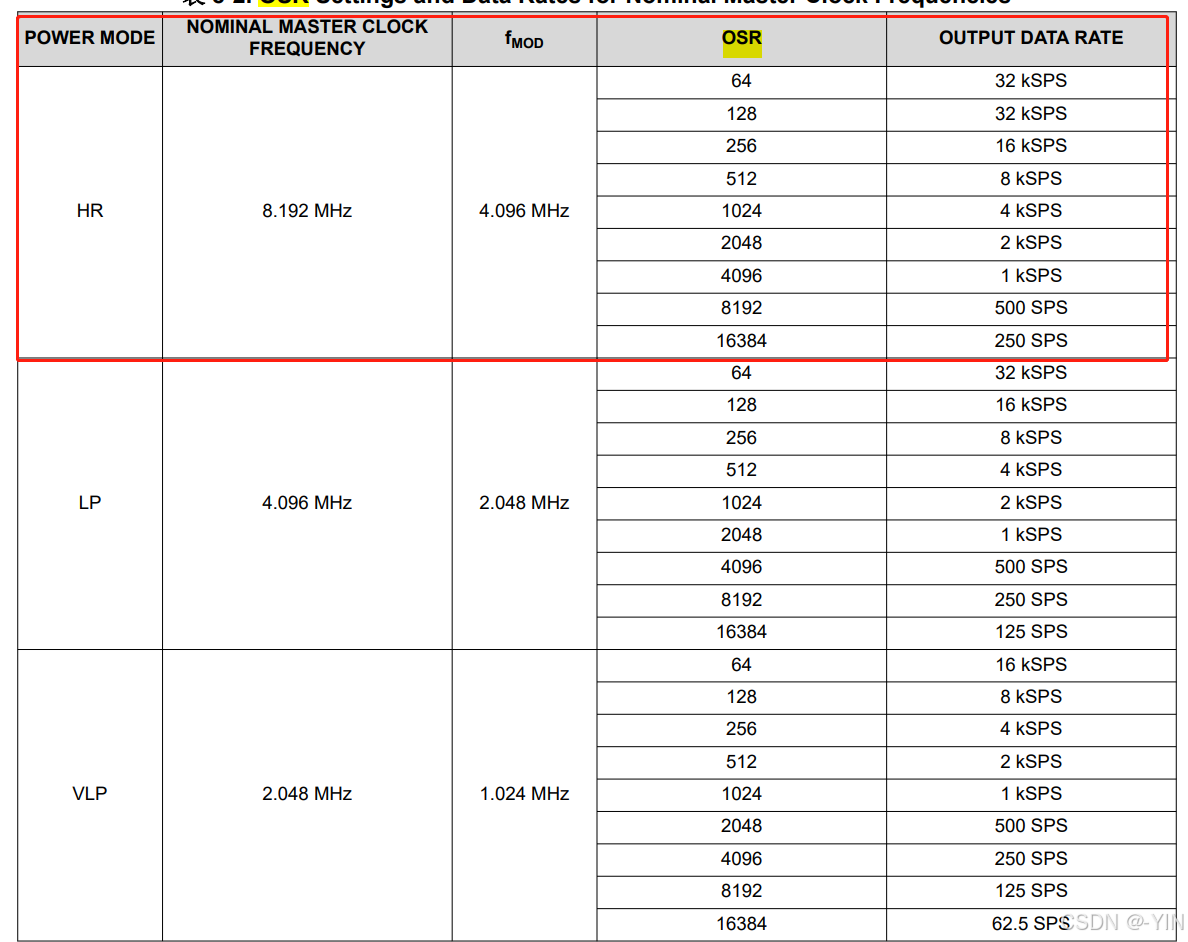Select OSR 16384 in the LP section
This screenshot has width=1188, height=942.
[741, 632]
